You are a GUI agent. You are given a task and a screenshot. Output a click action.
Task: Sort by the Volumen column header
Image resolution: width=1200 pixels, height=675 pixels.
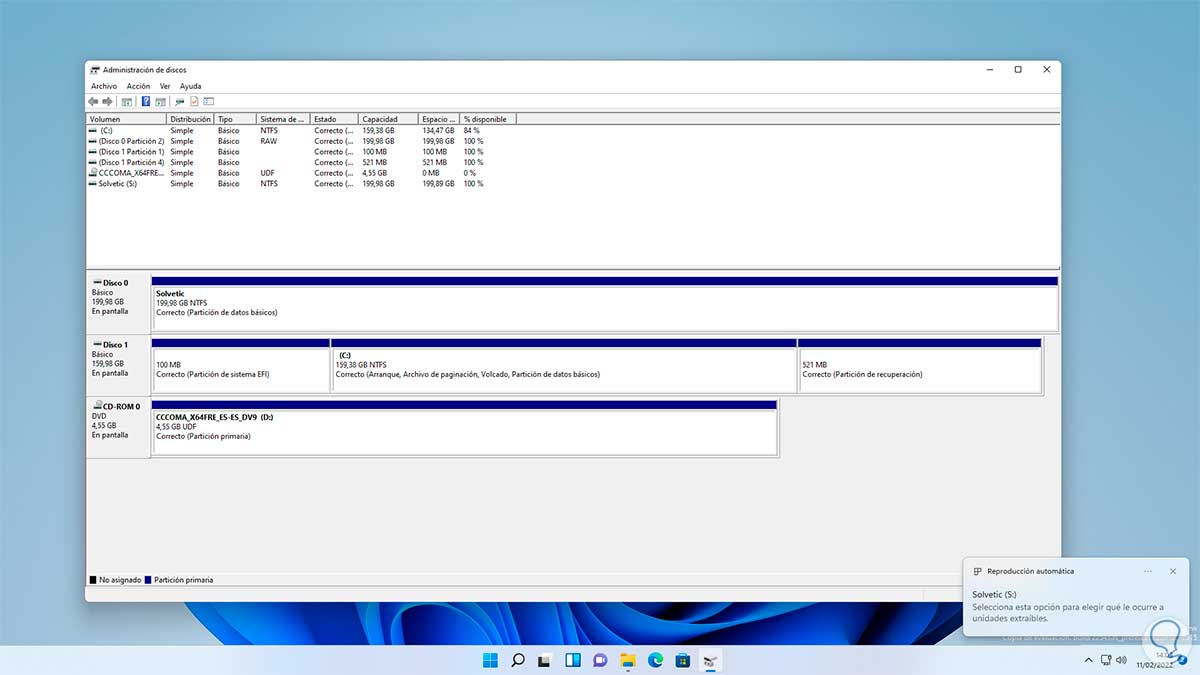tap(126, 119)
